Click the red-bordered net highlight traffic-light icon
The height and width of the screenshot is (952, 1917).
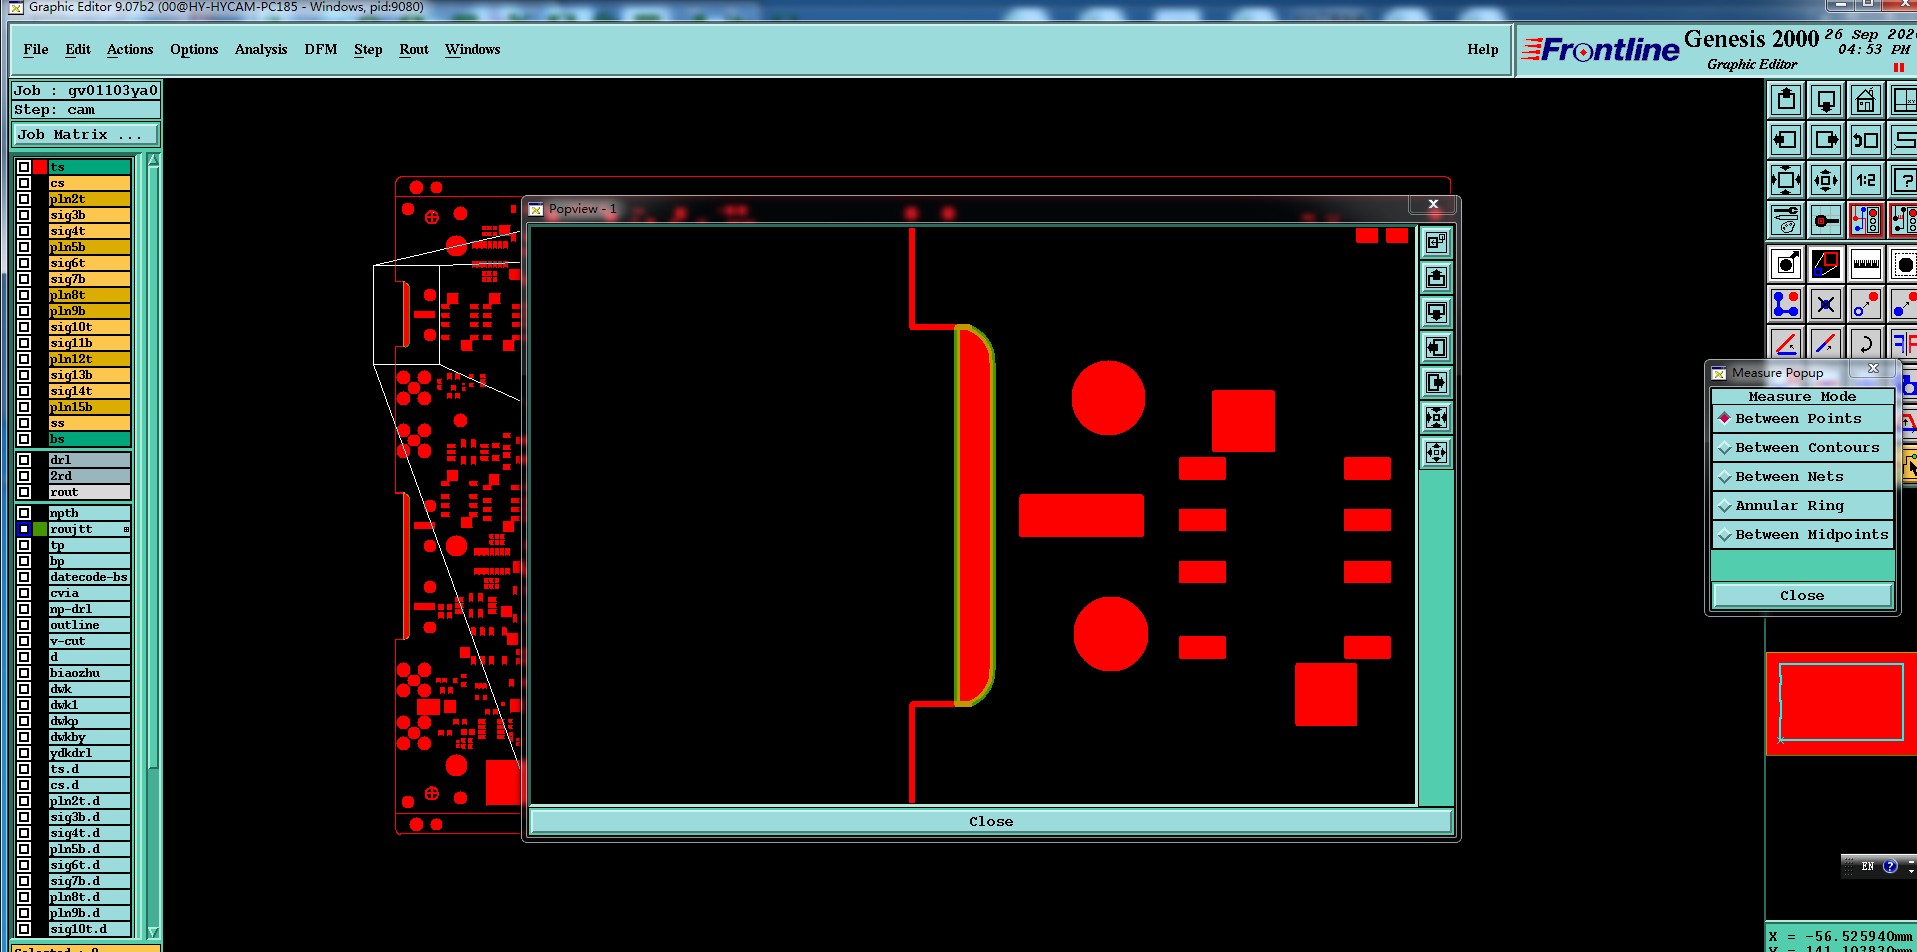tap(1866, 220)
